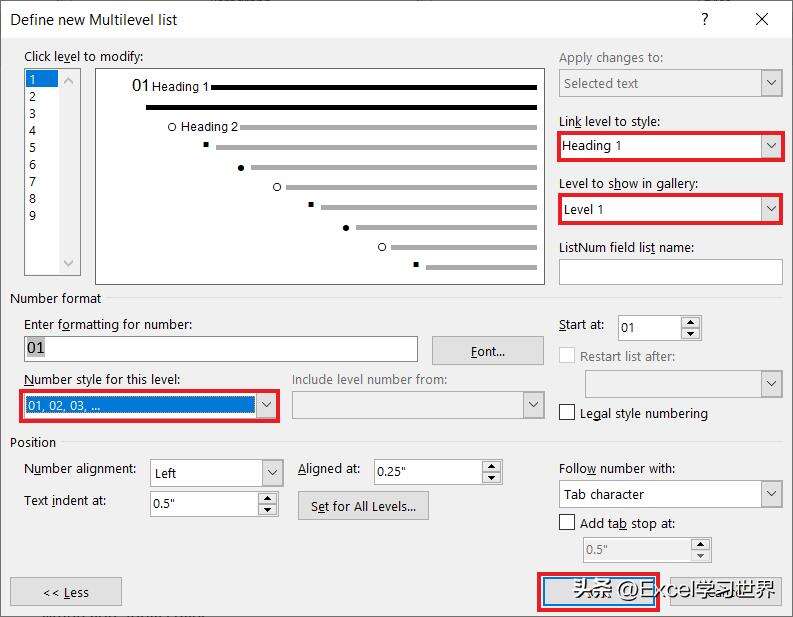Select level 5 in the level list
The width and height of the screenshot is (793, 617).
pos(32,148)
